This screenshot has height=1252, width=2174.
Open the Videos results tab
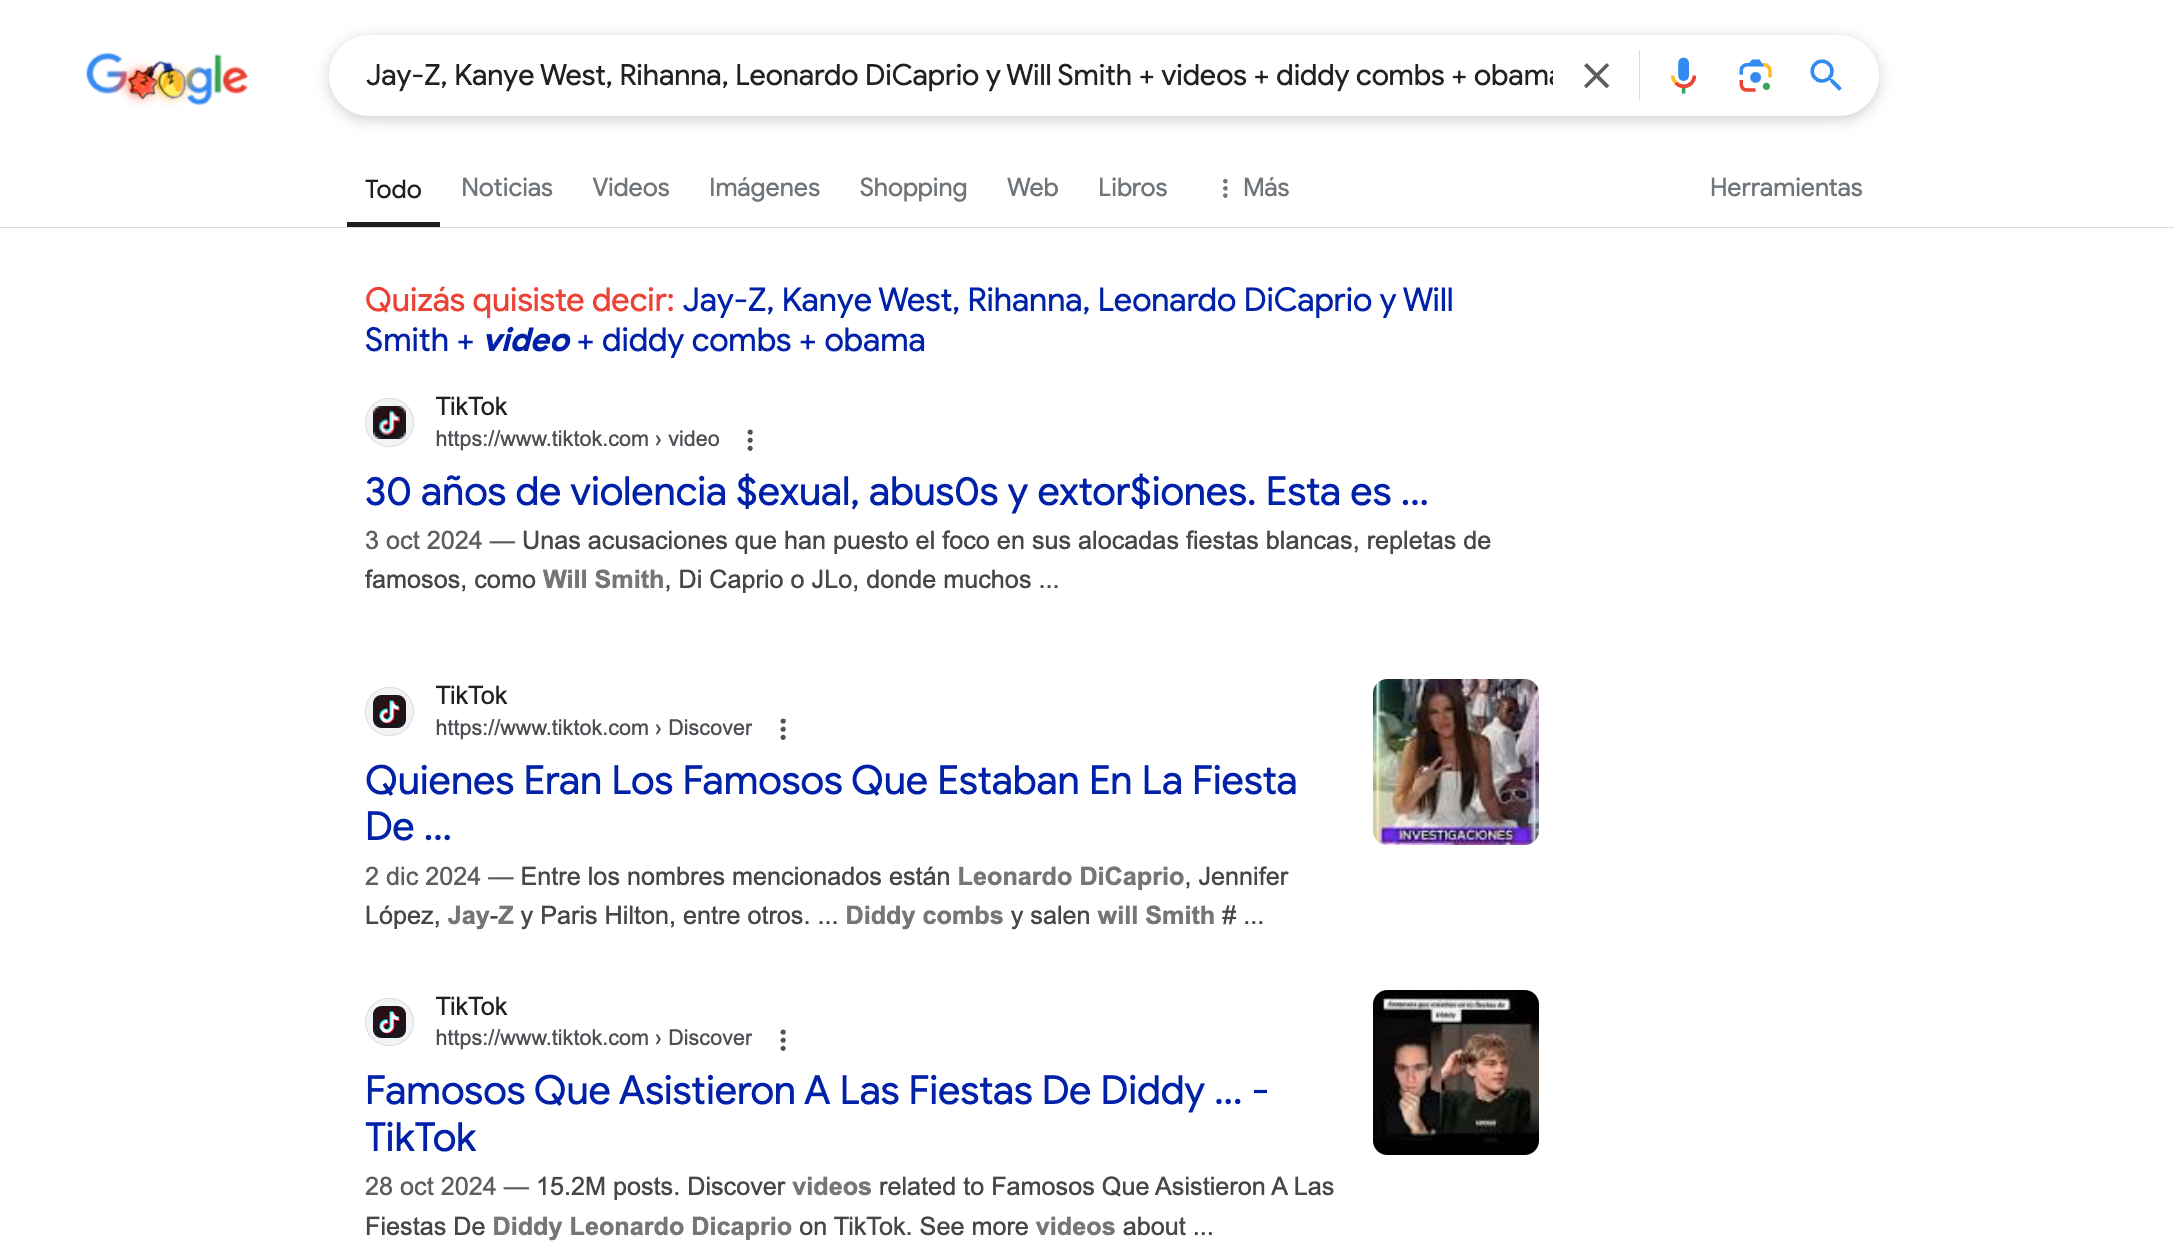point(630,188)
